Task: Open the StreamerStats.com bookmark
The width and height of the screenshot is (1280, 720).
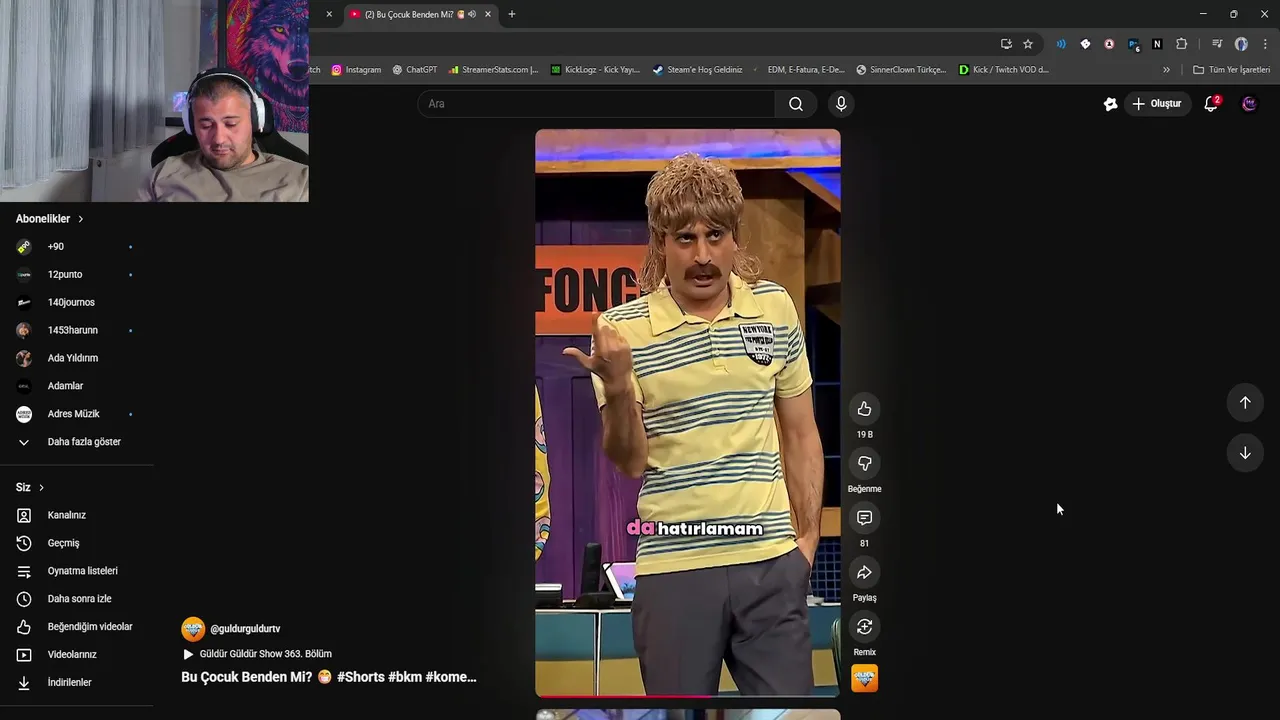Action: (x=494, y=70)
